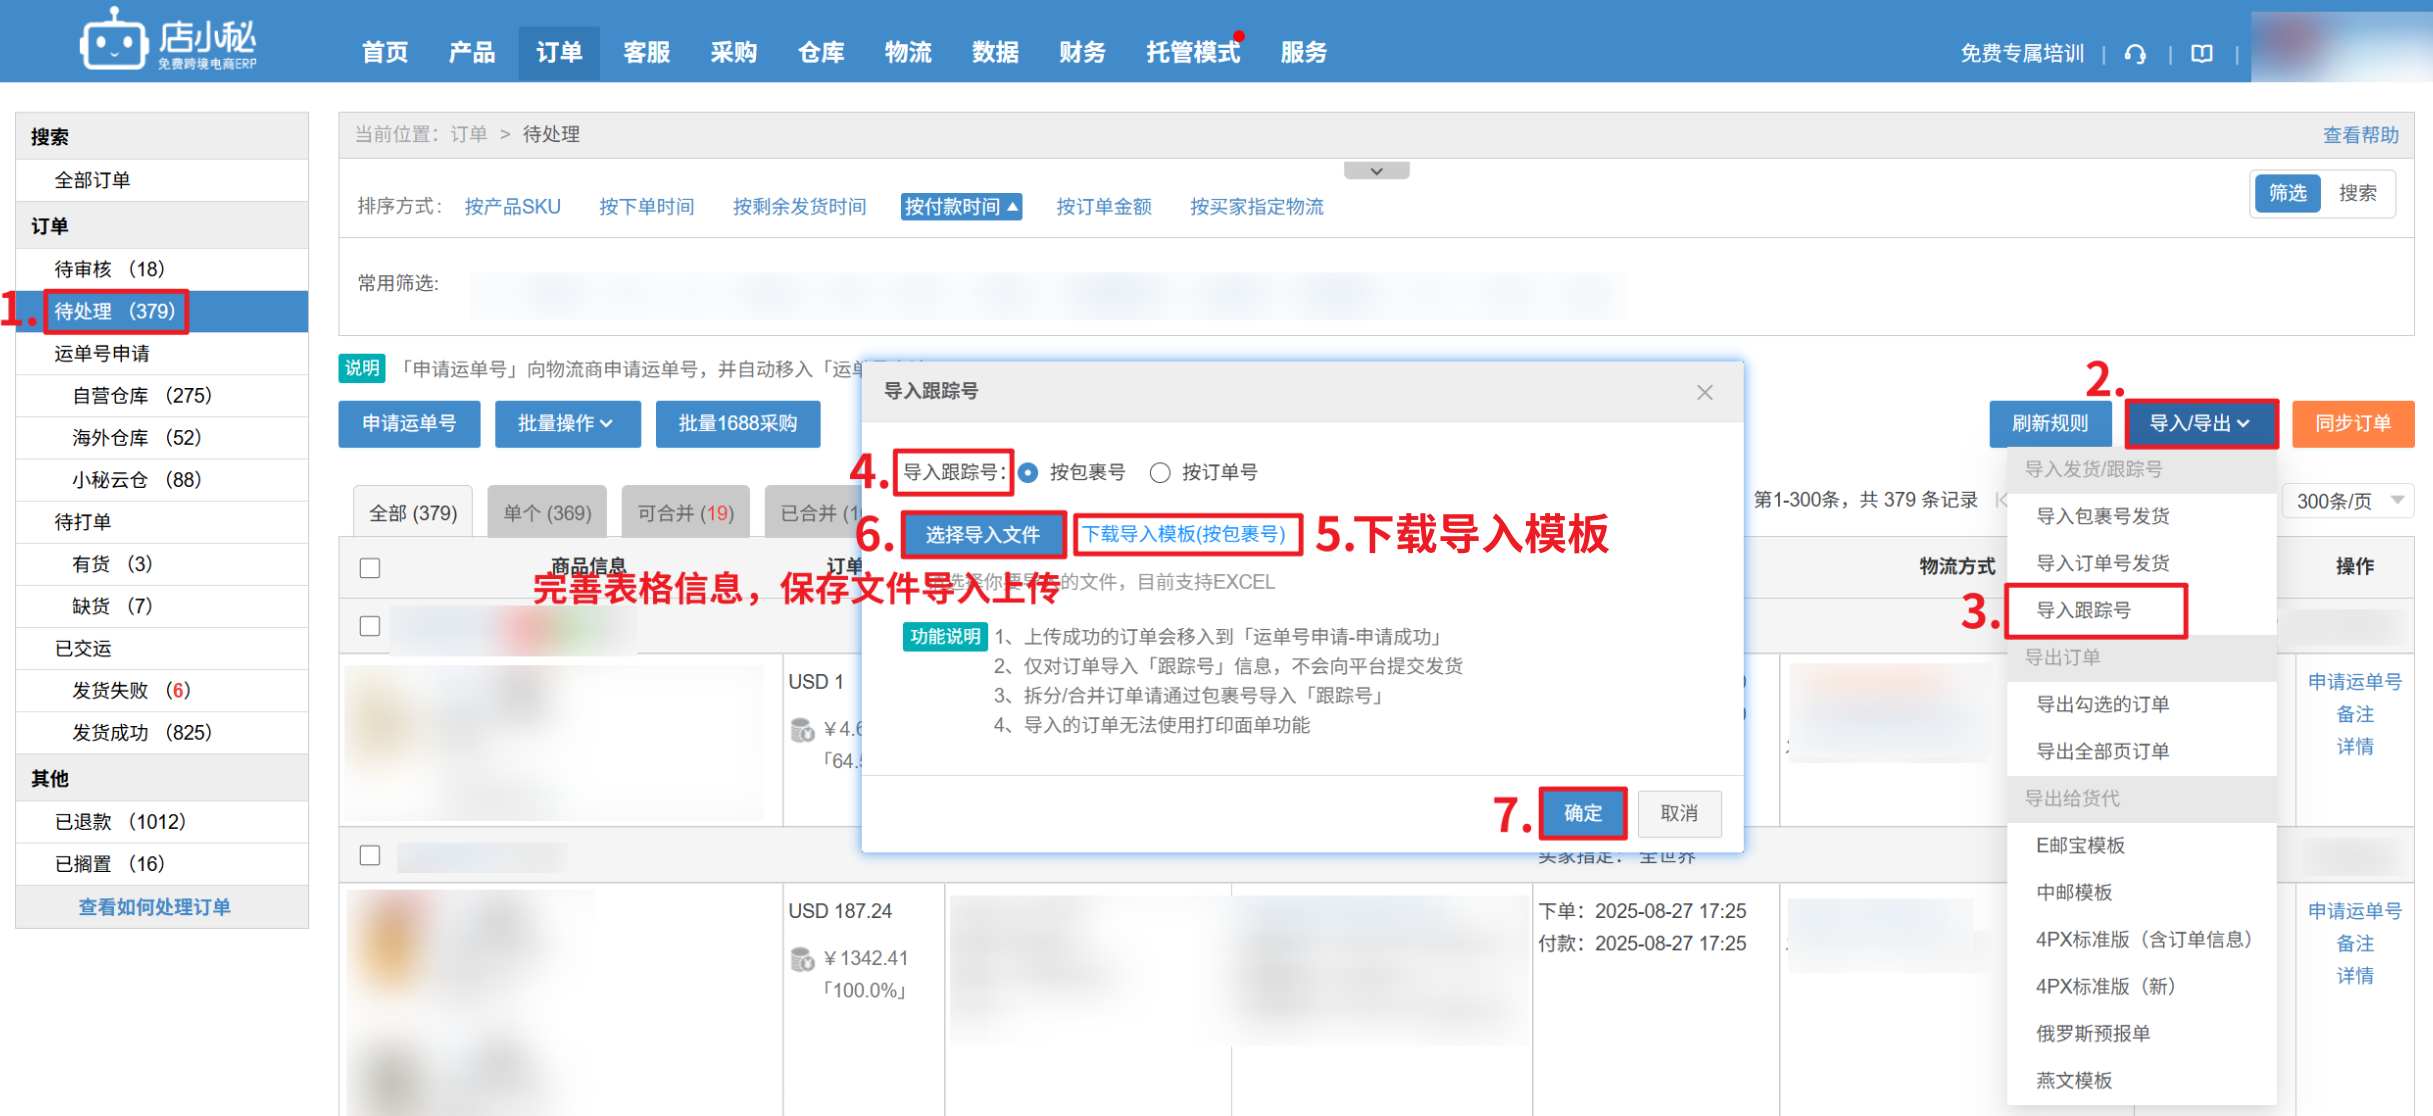Open the 导入/导出 dropdown menu
Viewport: 2433px width, 1116px height.
point(2200,424)
